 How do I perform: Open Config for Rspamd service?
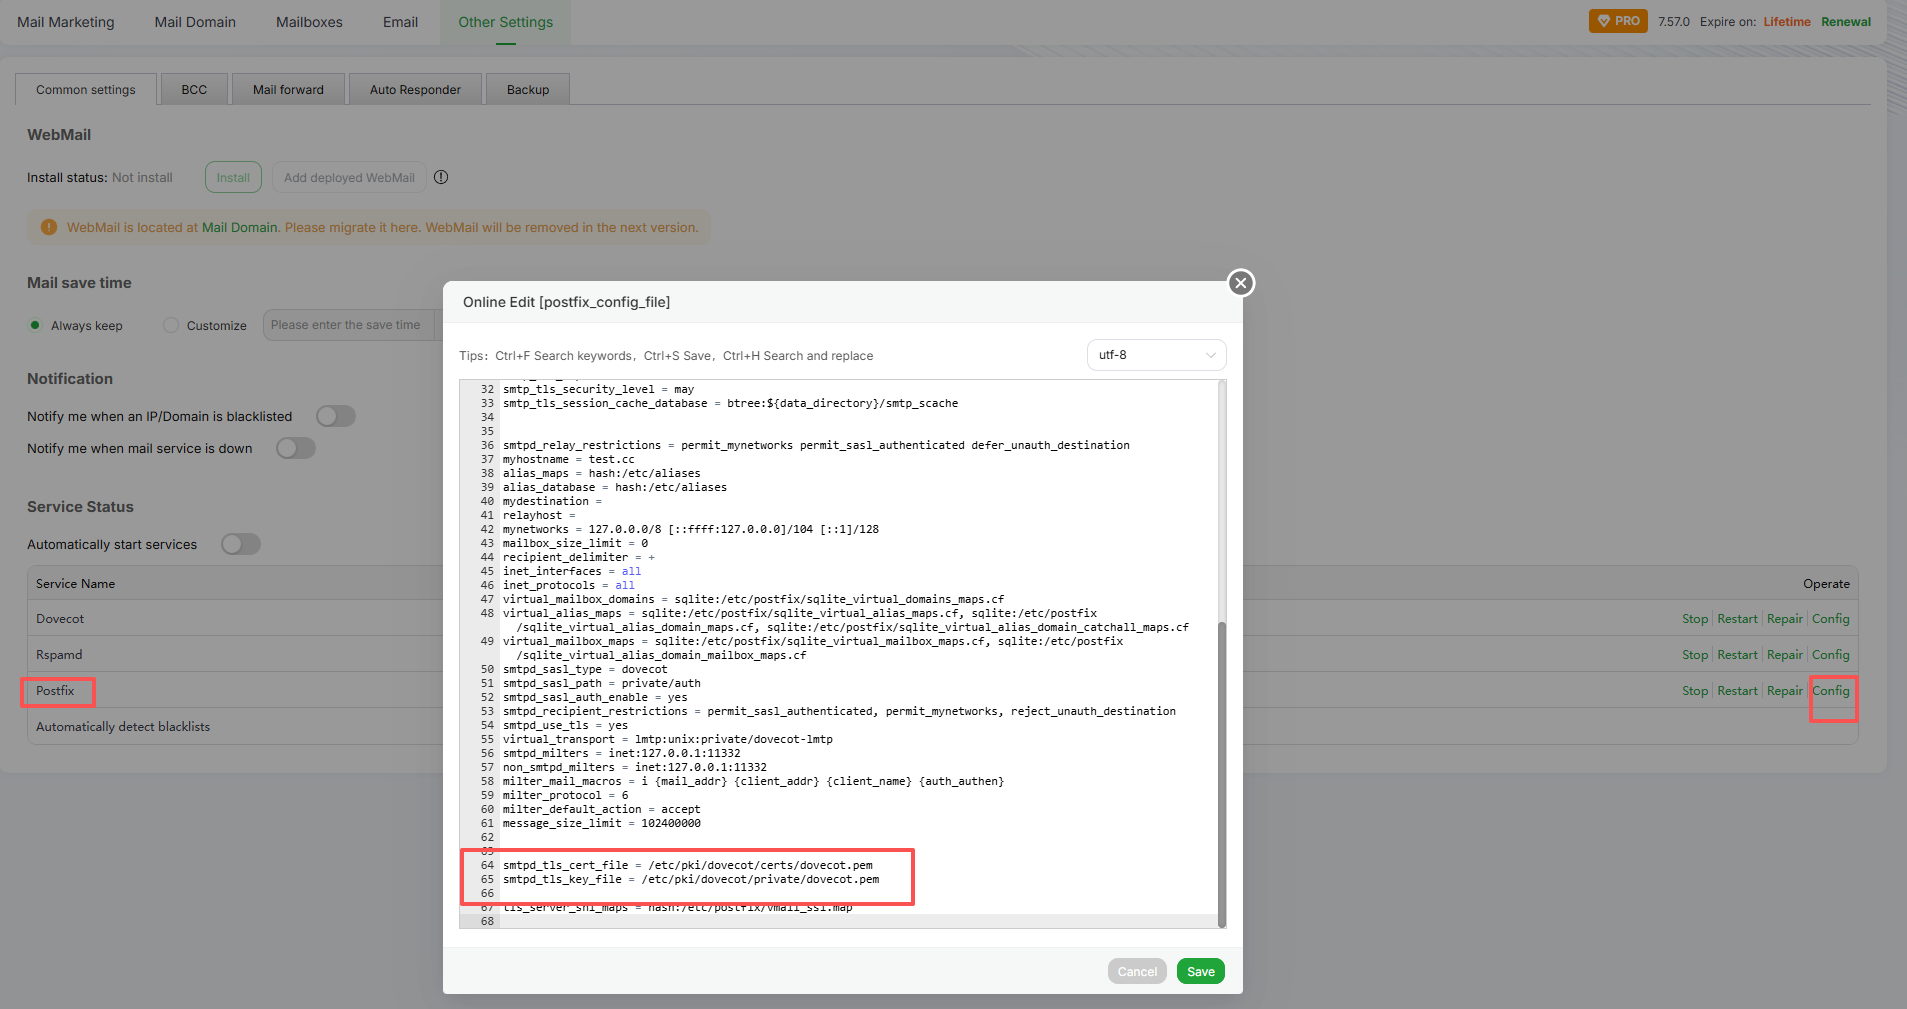point(1831,655)
